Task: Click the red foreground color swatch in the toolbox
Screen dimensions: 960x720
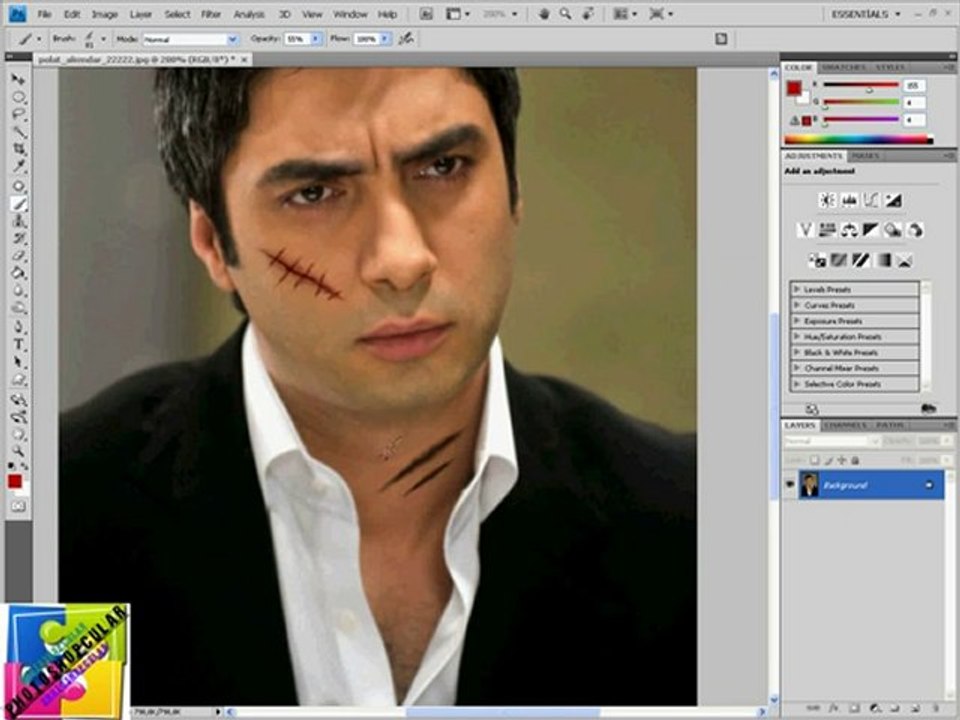Action: (x=15, y=481)
